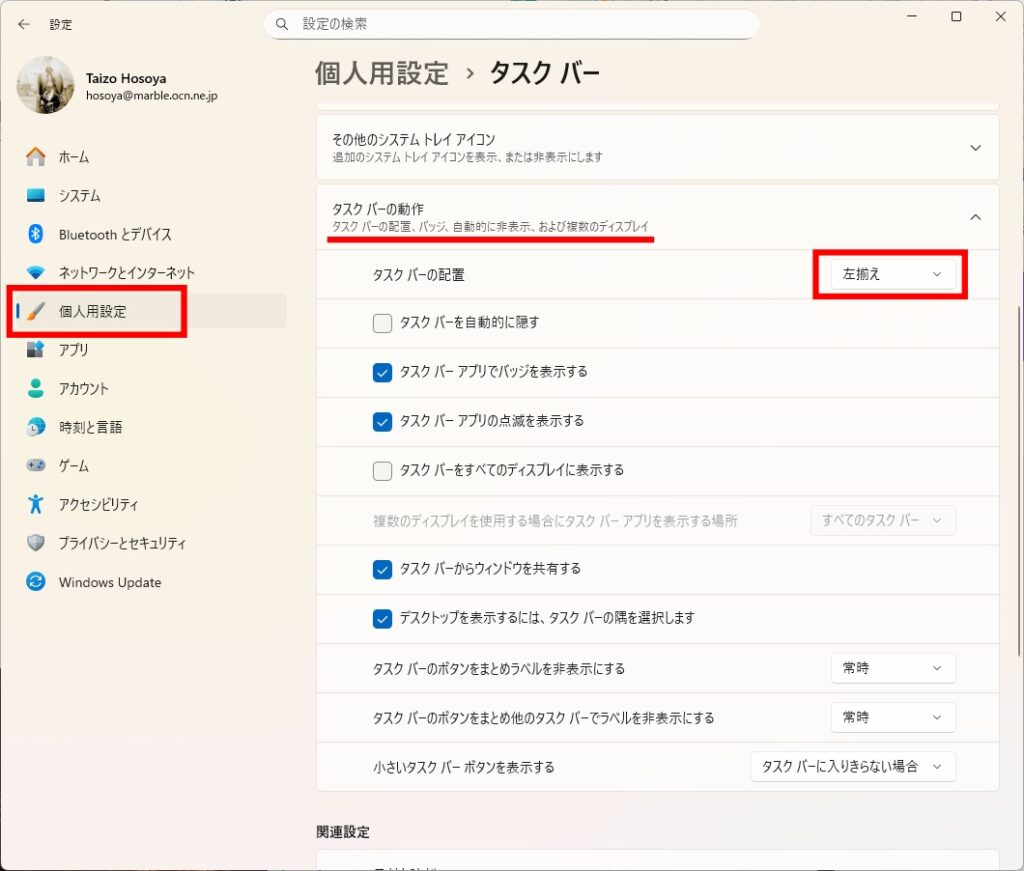
Task: Select 時刻と言語 in the sidebar
Action: click(x=90, y=427)
